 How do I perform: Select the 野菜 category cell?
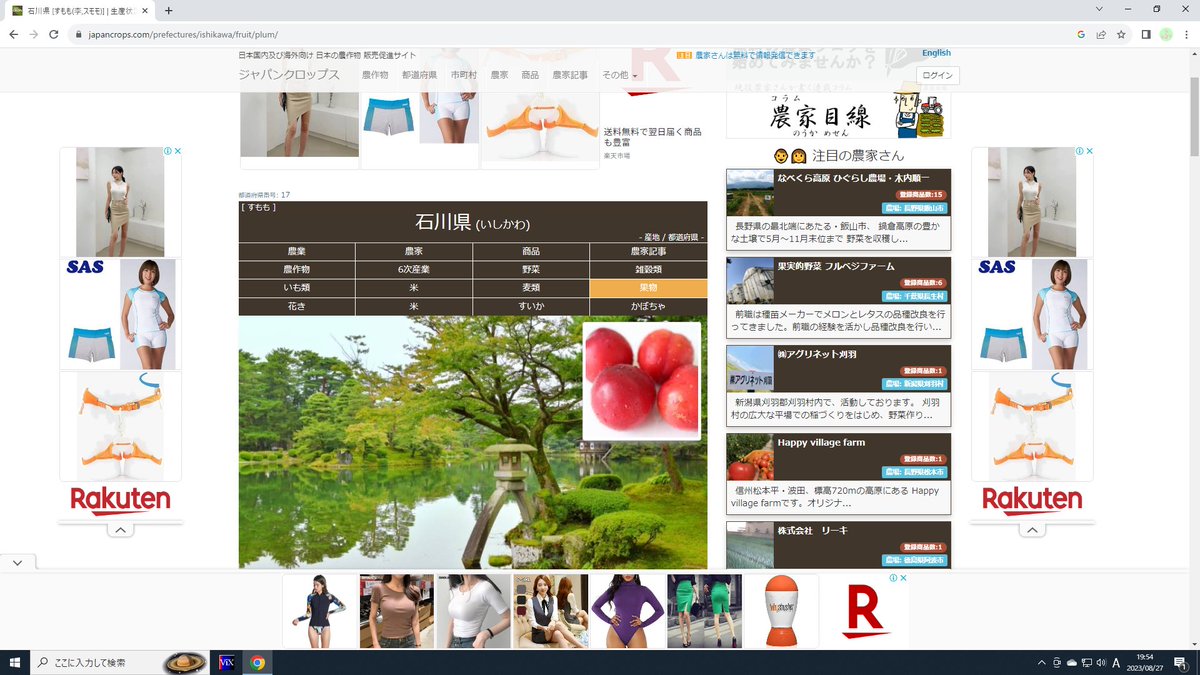(531, 269)
